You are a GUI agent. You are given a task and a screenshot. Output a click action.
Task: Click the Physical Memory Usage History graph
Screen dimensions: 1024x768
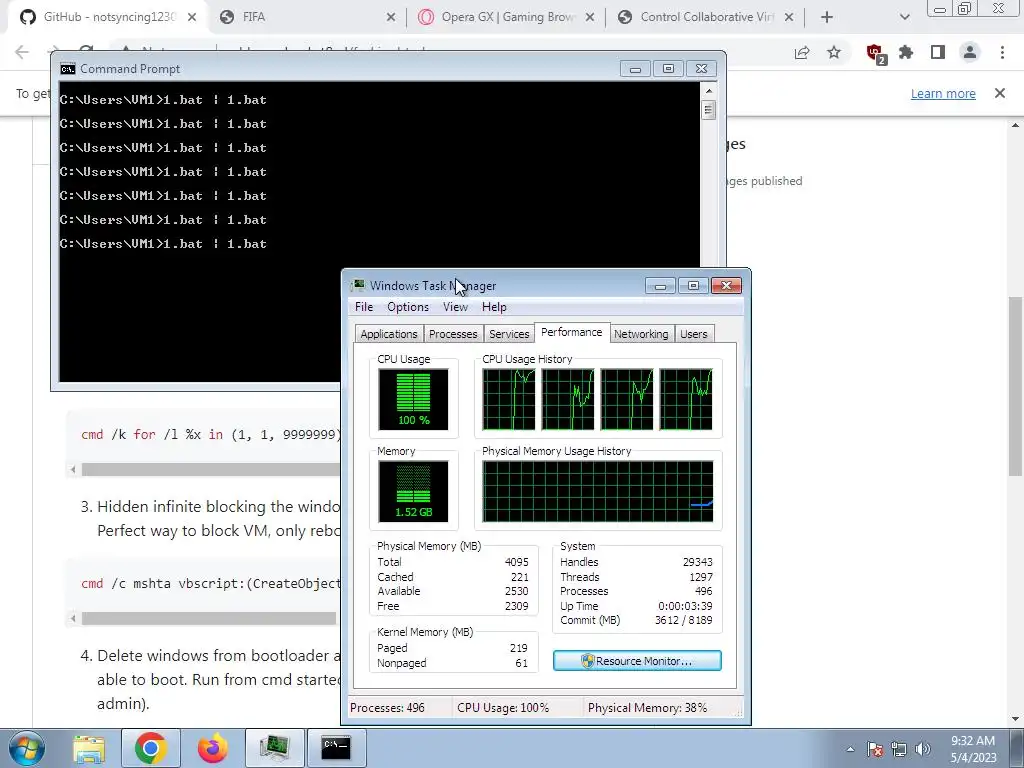(x=598, y=492)
